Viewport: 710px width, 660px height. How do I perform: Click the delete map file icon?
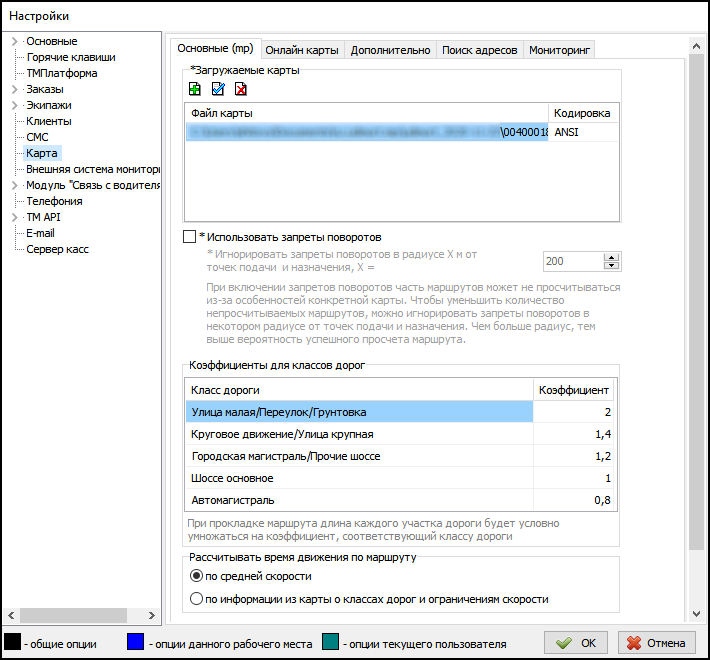(240, 89)
